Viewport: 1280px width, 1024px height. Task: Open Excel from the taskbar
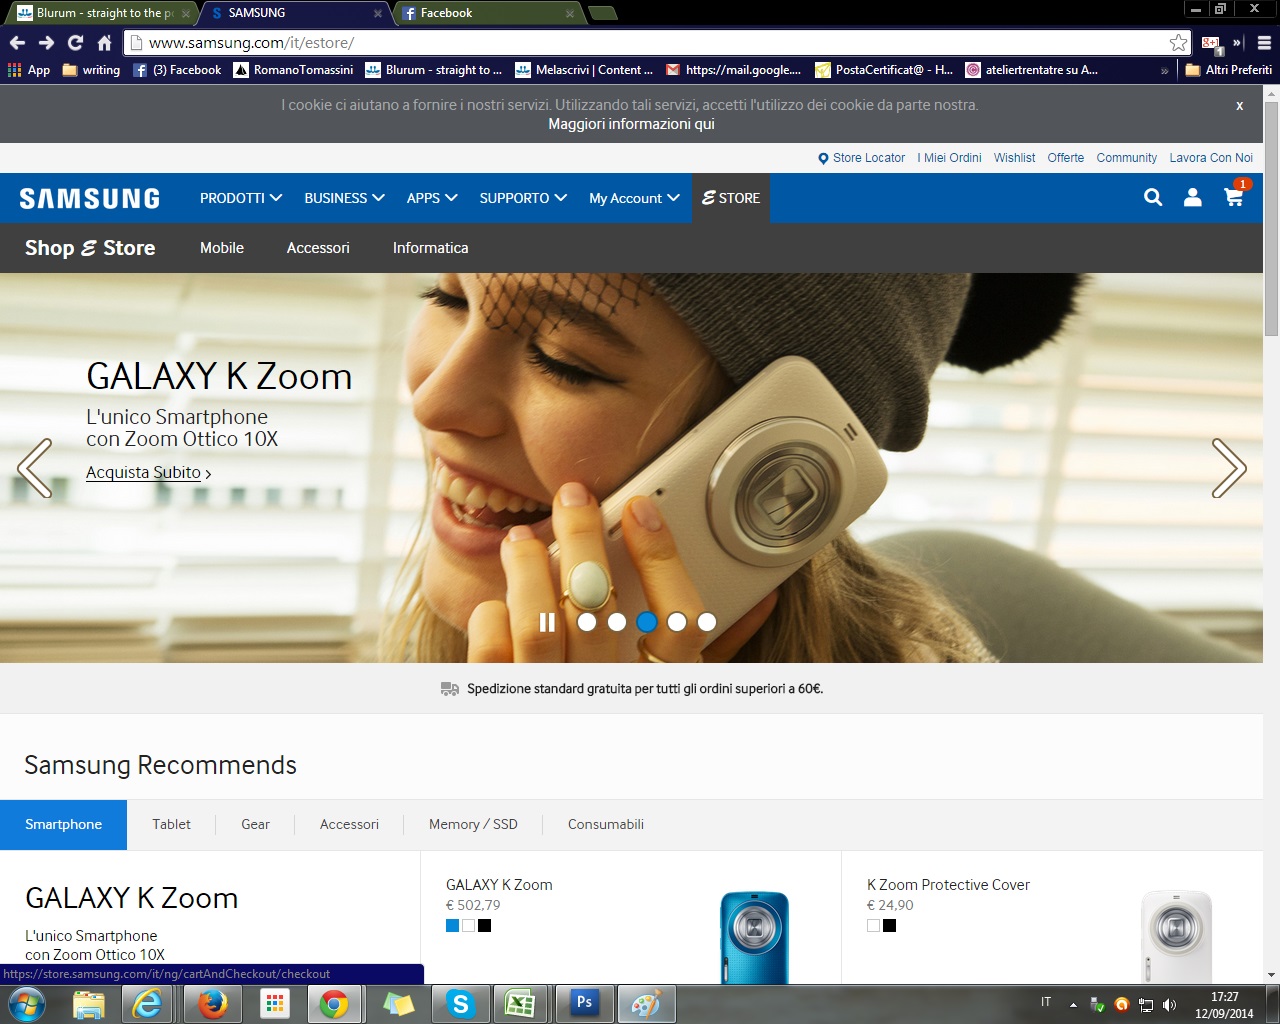coord(520,1004)
